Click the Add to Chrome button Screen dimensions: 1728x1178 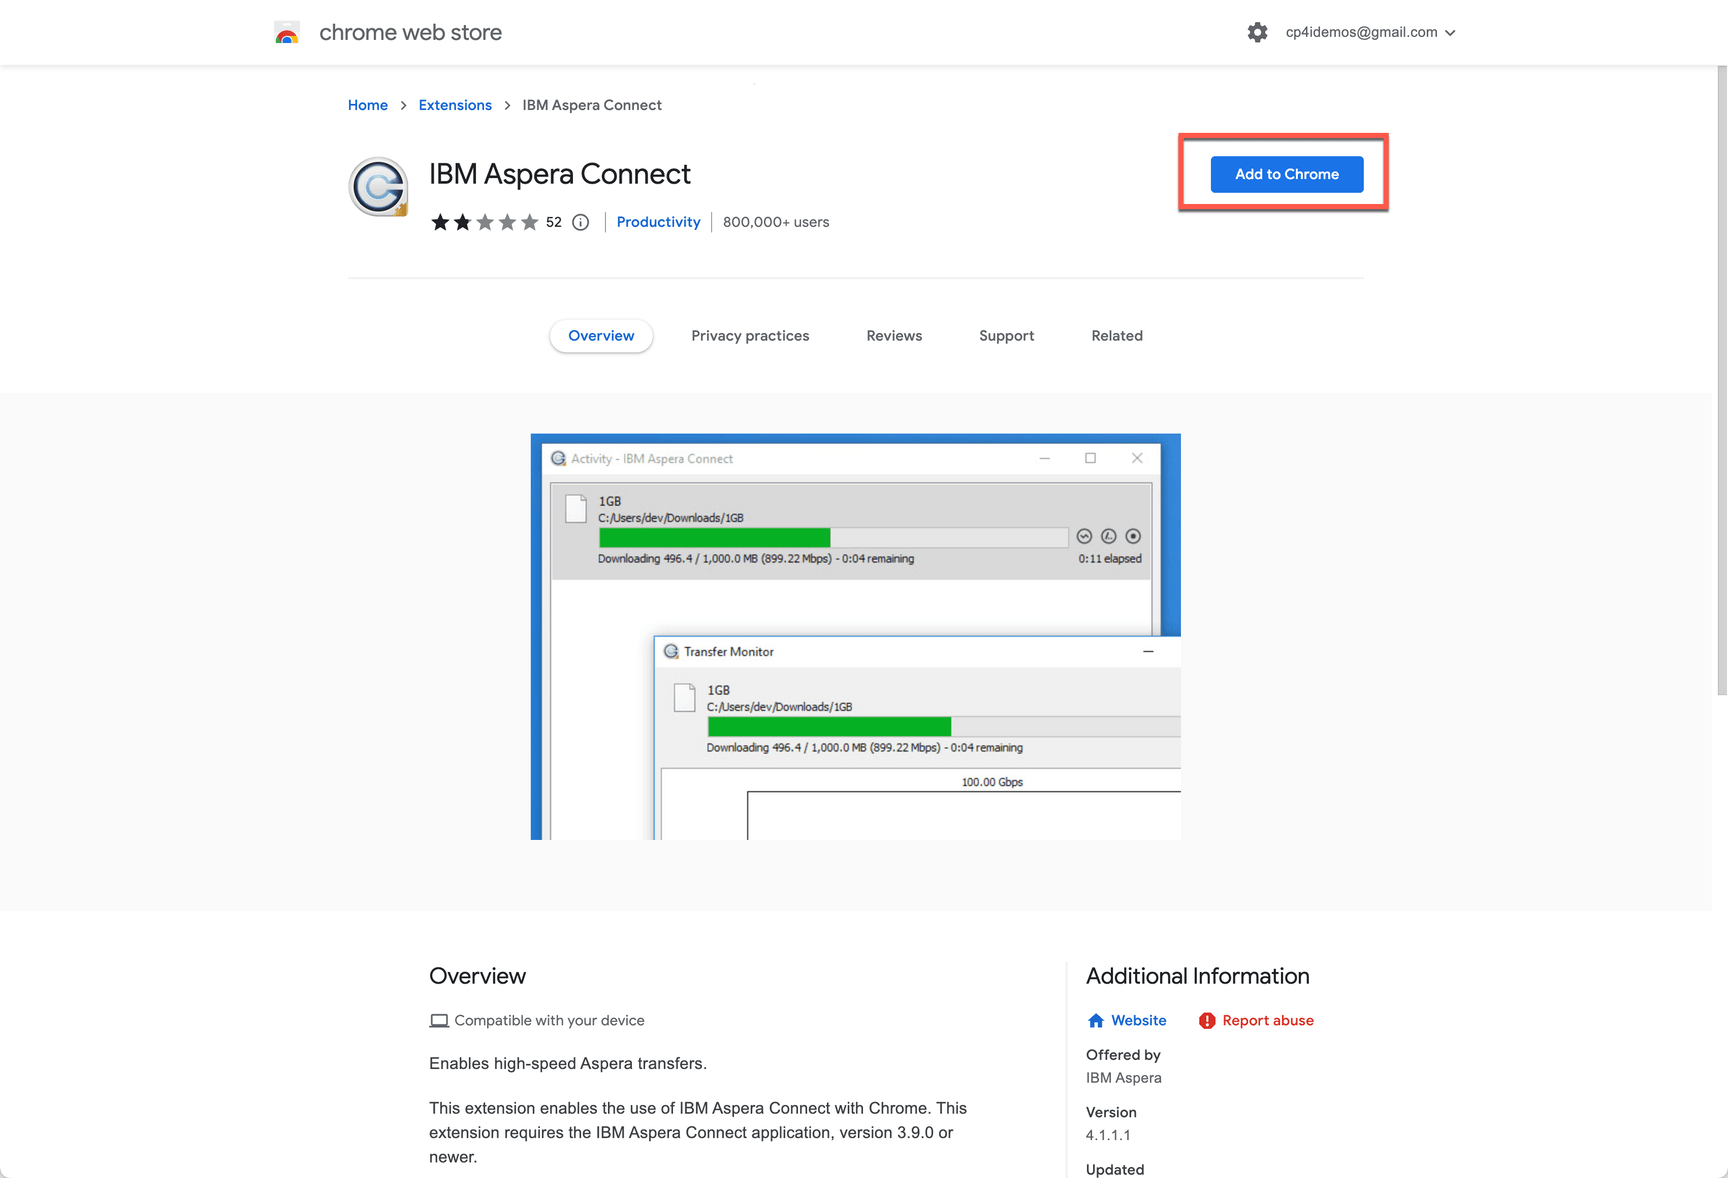click(x=1286, y=174)
